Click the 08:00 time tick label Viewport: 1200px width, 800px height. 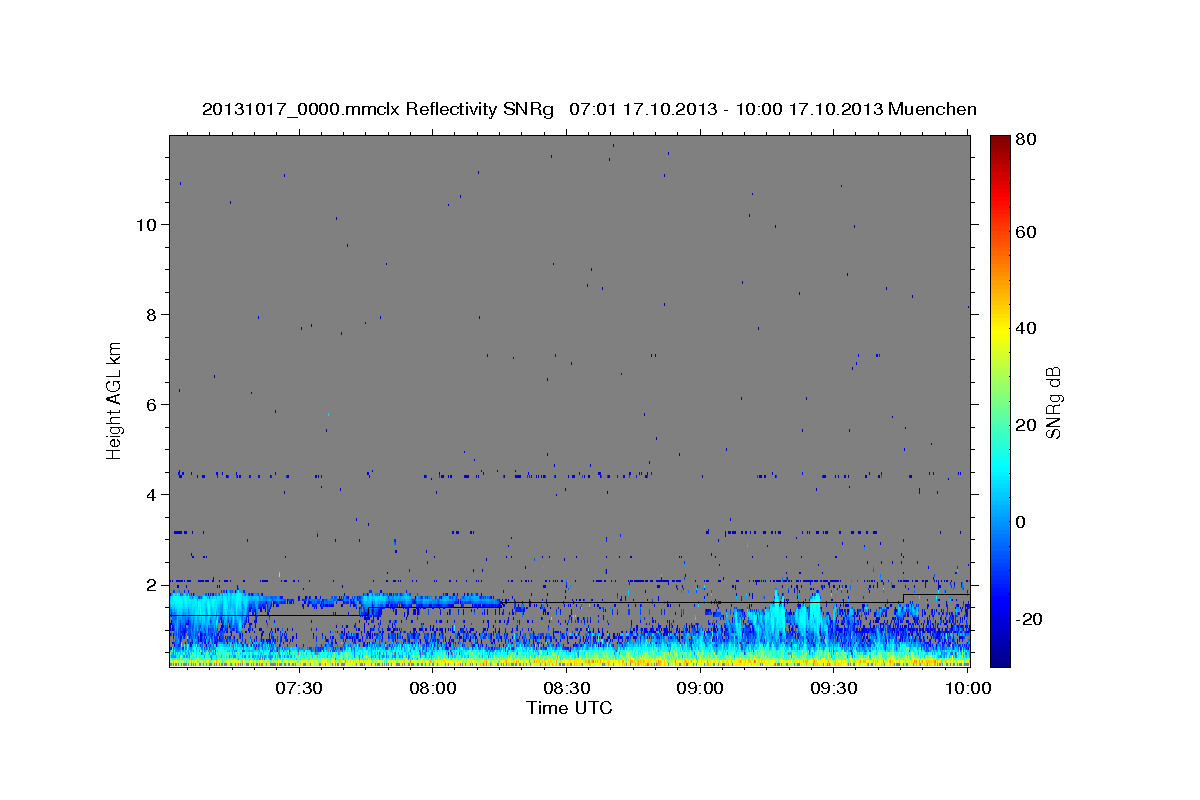click(433, 689)
